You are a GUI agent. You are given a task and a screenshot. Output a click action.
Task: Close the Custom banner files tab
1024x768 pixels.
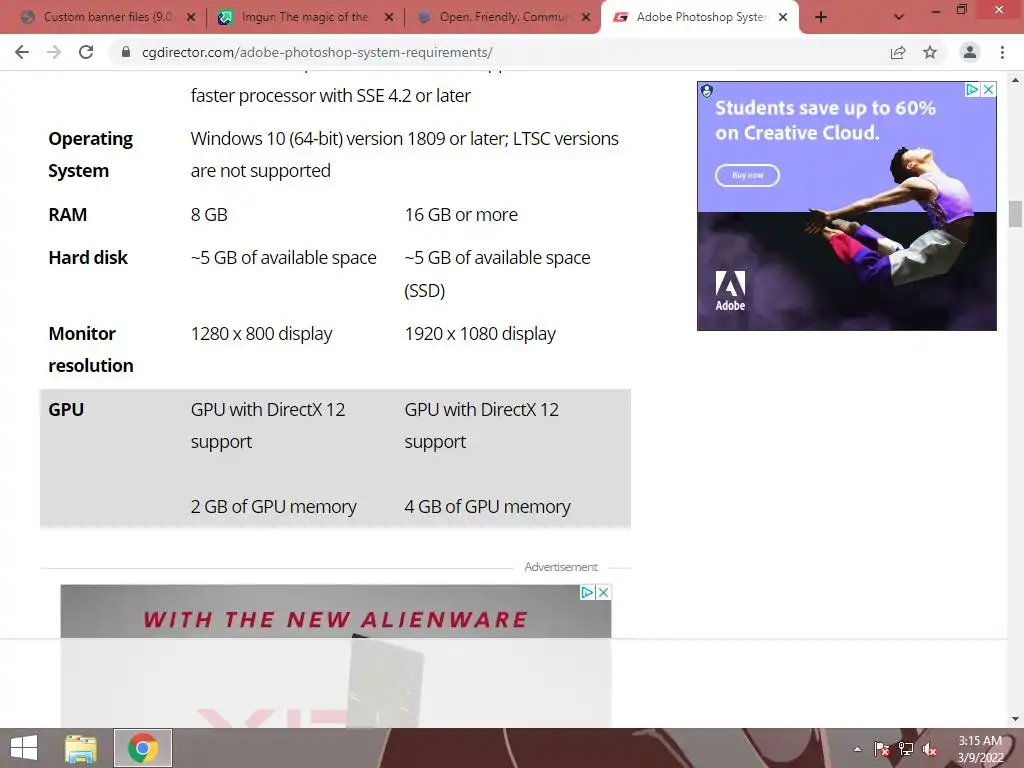[191, 17]
